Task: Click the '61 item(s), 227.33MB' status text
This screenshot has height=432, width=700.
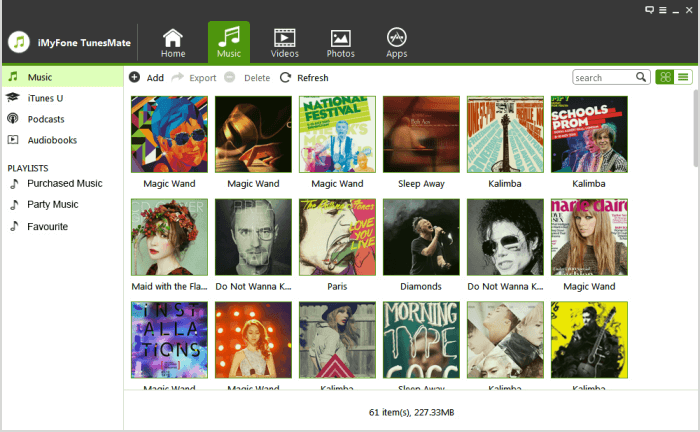Action: [x=411, y=412]
